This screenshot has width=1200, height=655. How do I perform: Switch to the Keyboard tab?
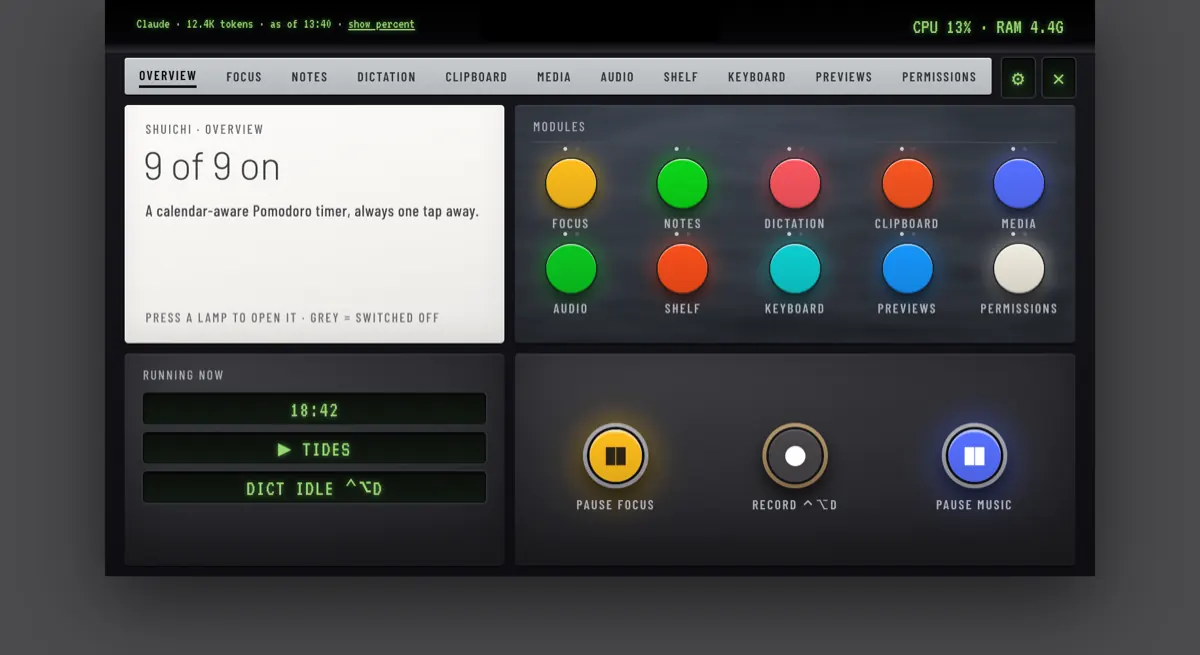[x=757, y=77]
